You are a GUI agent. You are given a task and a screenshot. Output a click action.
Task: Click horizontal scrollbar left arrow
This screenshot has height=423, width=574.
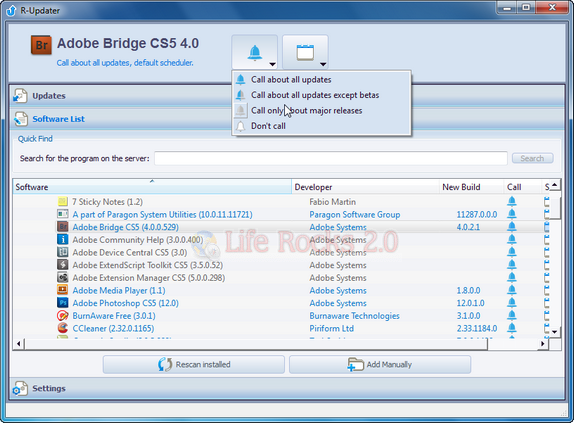click(x=18, y=344)
